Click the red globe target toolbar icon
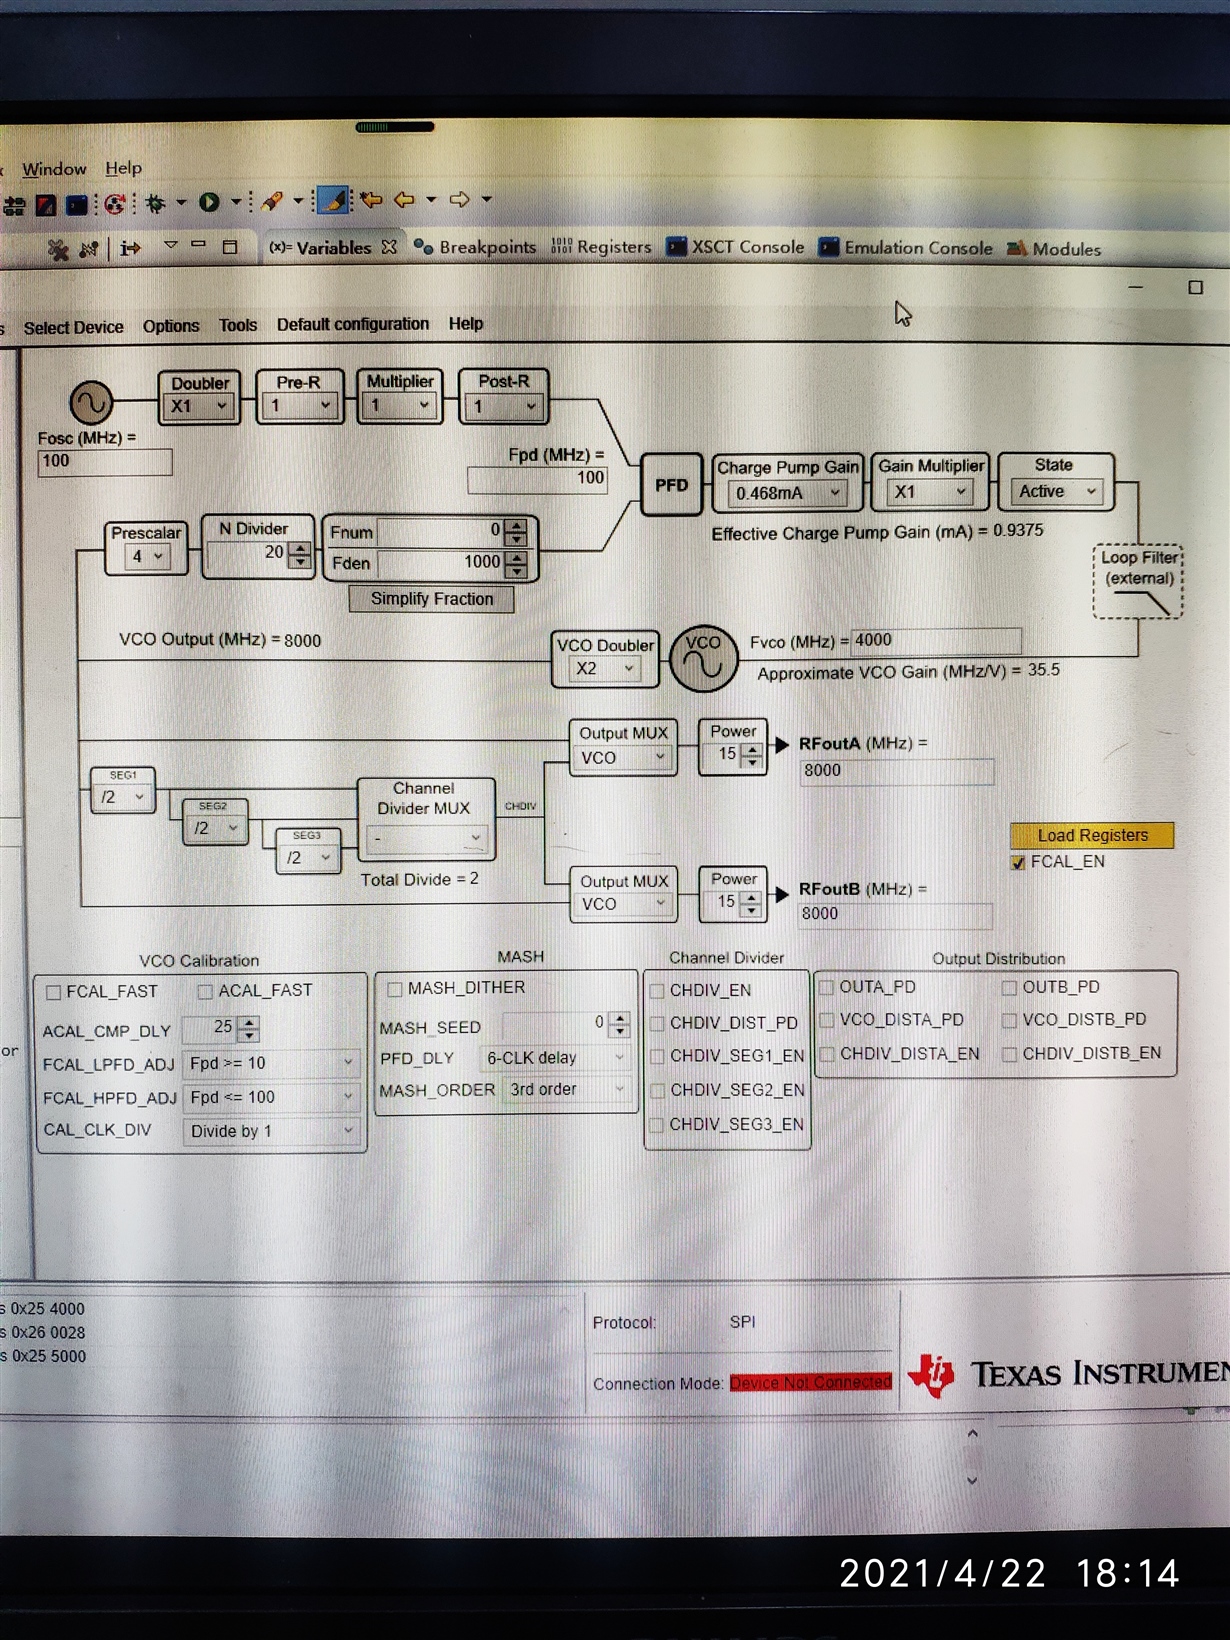1230x1640 pixels. (x=115, y=204)
